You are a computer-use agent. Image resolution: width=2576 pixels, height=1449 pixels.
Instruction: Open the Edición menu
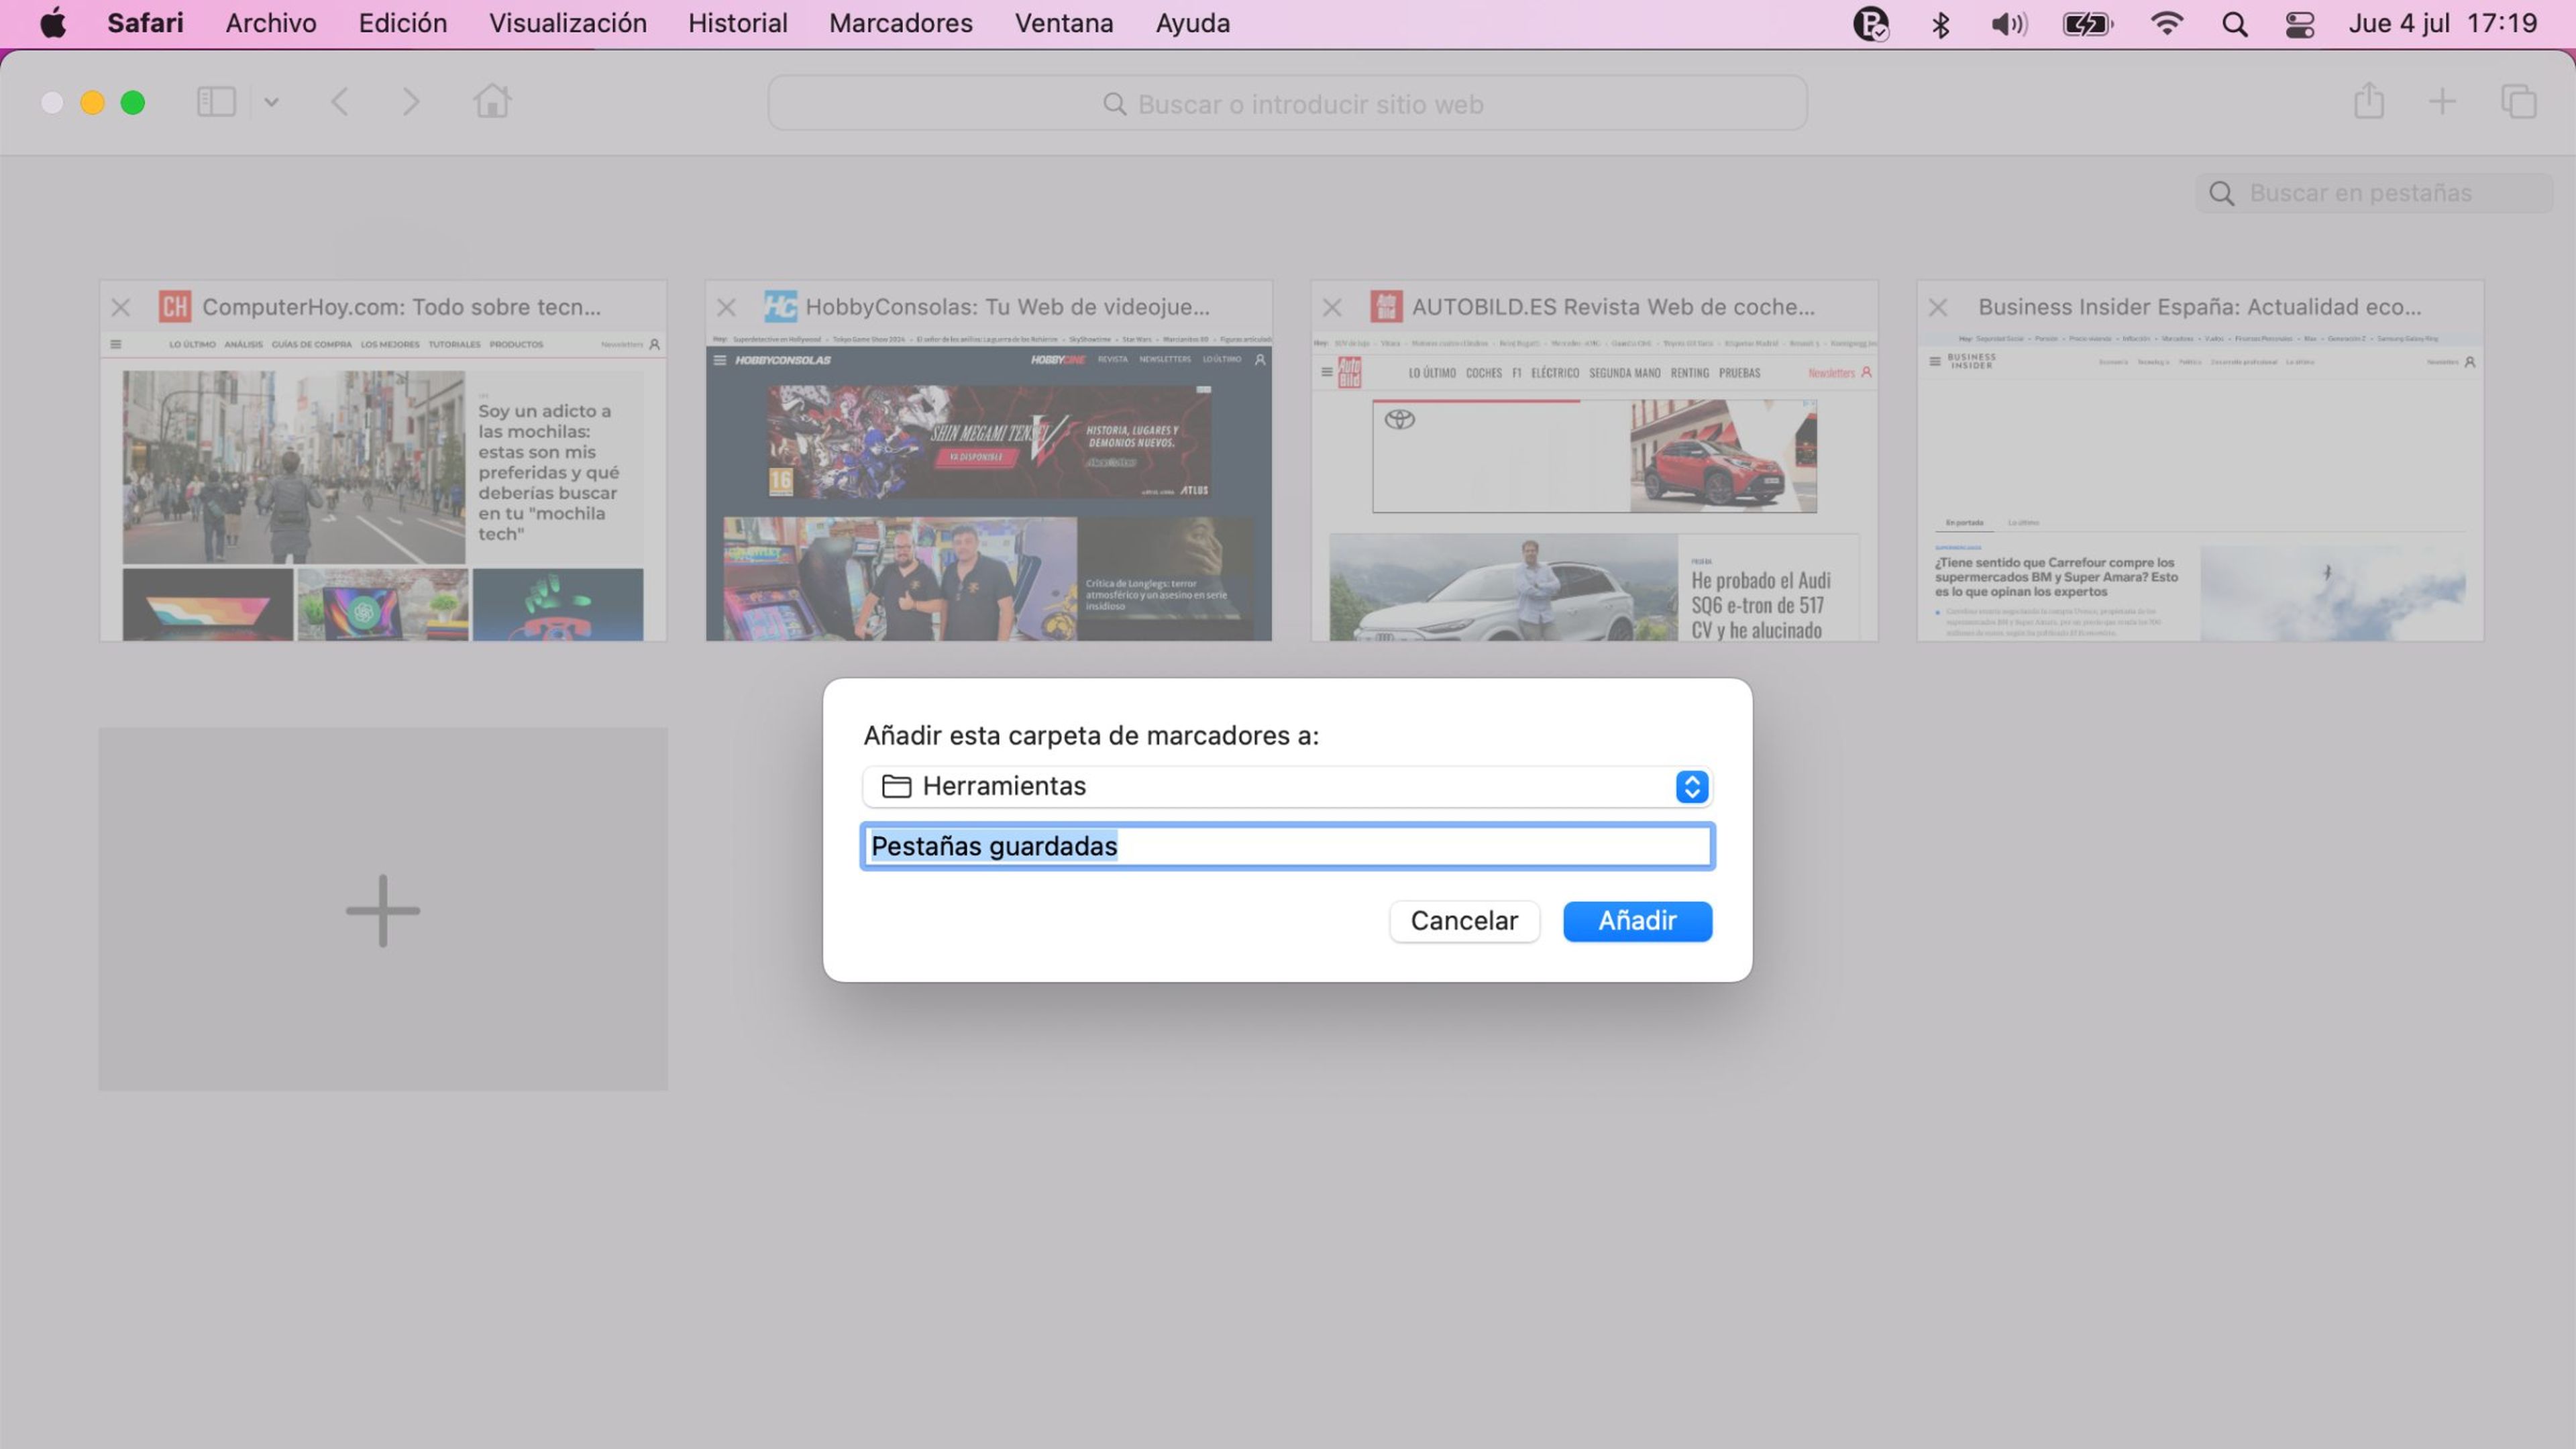(402, 23)
